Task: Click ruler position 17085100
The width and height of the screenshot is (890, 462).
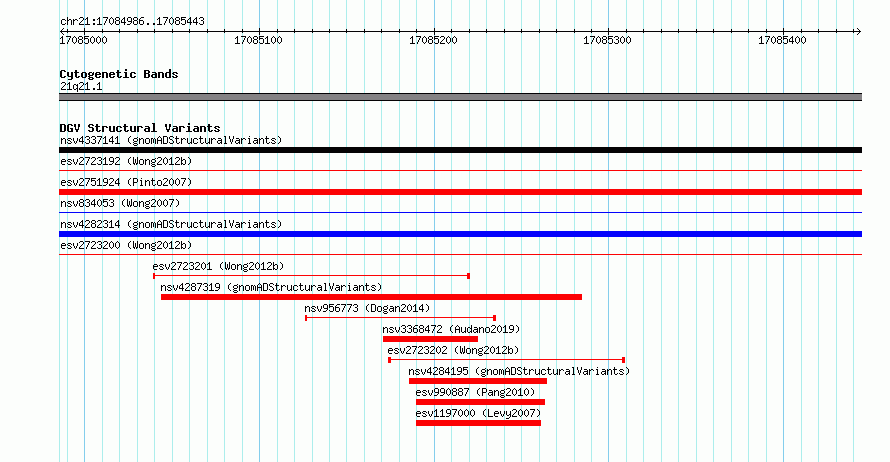Action: click(x=258, y=40)
